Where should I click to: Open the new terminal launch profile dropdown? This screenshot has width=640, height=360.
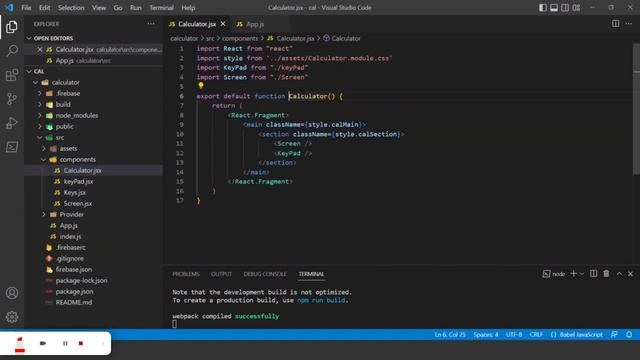(x=582, y=274)
